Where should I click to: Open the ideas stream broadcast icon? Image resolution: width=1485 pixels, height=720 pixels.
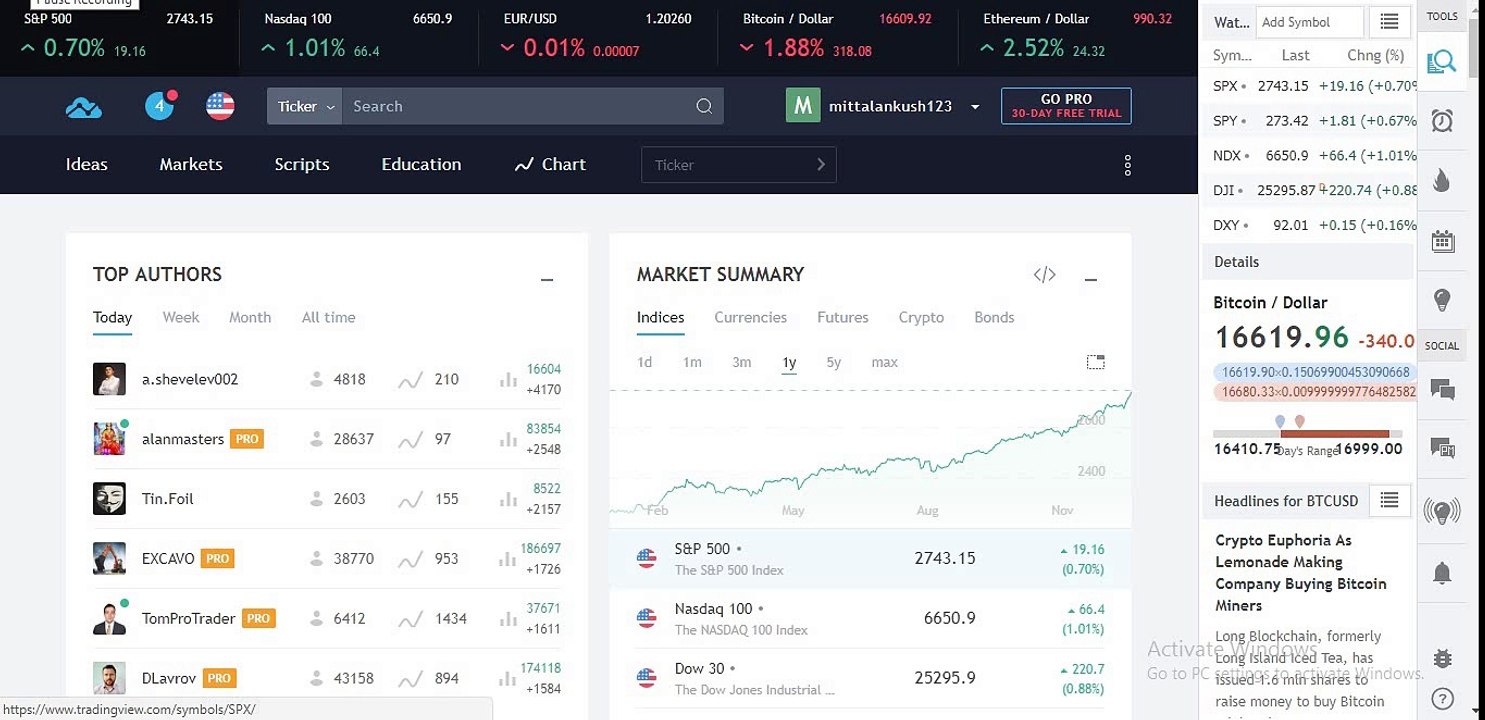tap(1442, 511)
